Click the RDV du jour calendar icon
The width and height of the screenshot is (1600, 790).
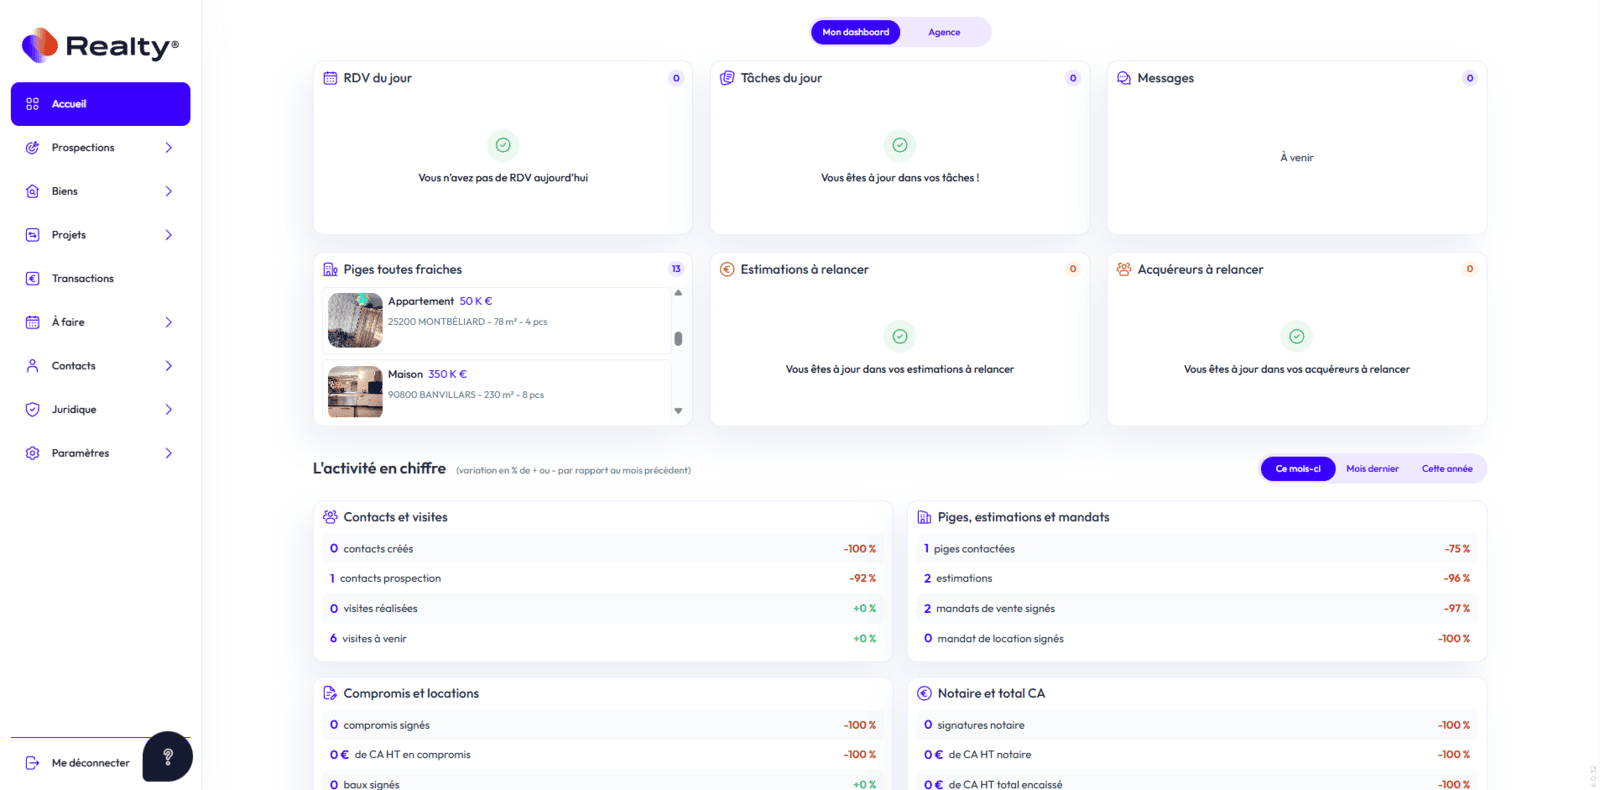tap(330, 78)
